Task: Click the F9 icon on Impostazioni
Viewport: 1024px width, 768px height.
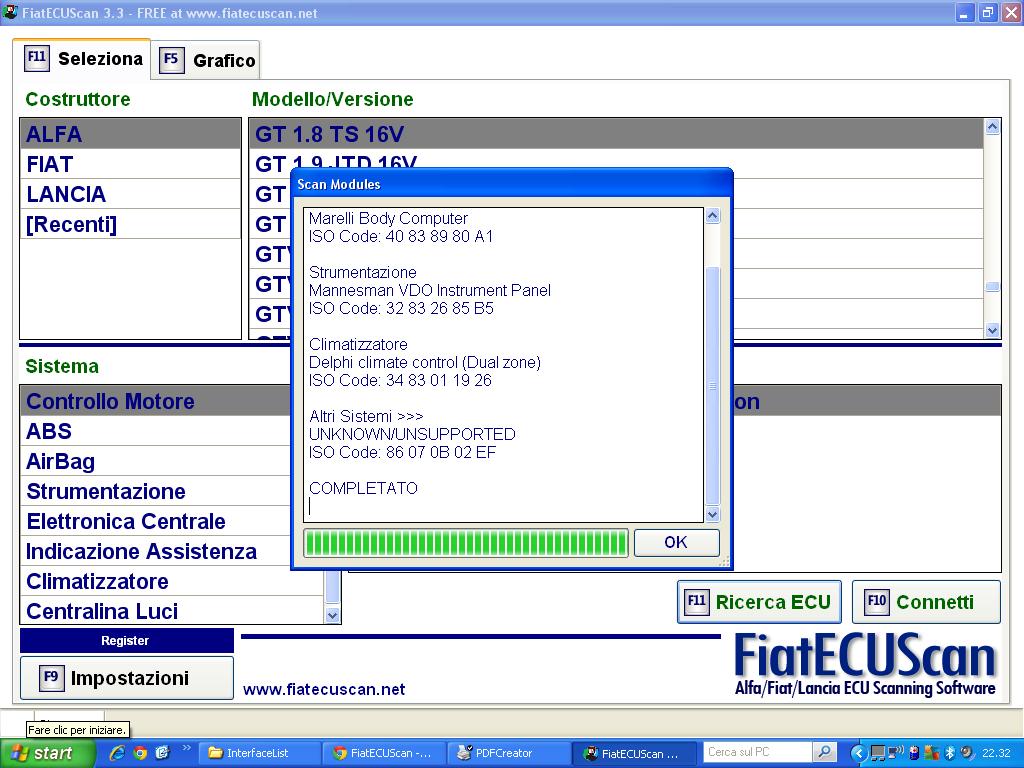Action: coord(51,677)
